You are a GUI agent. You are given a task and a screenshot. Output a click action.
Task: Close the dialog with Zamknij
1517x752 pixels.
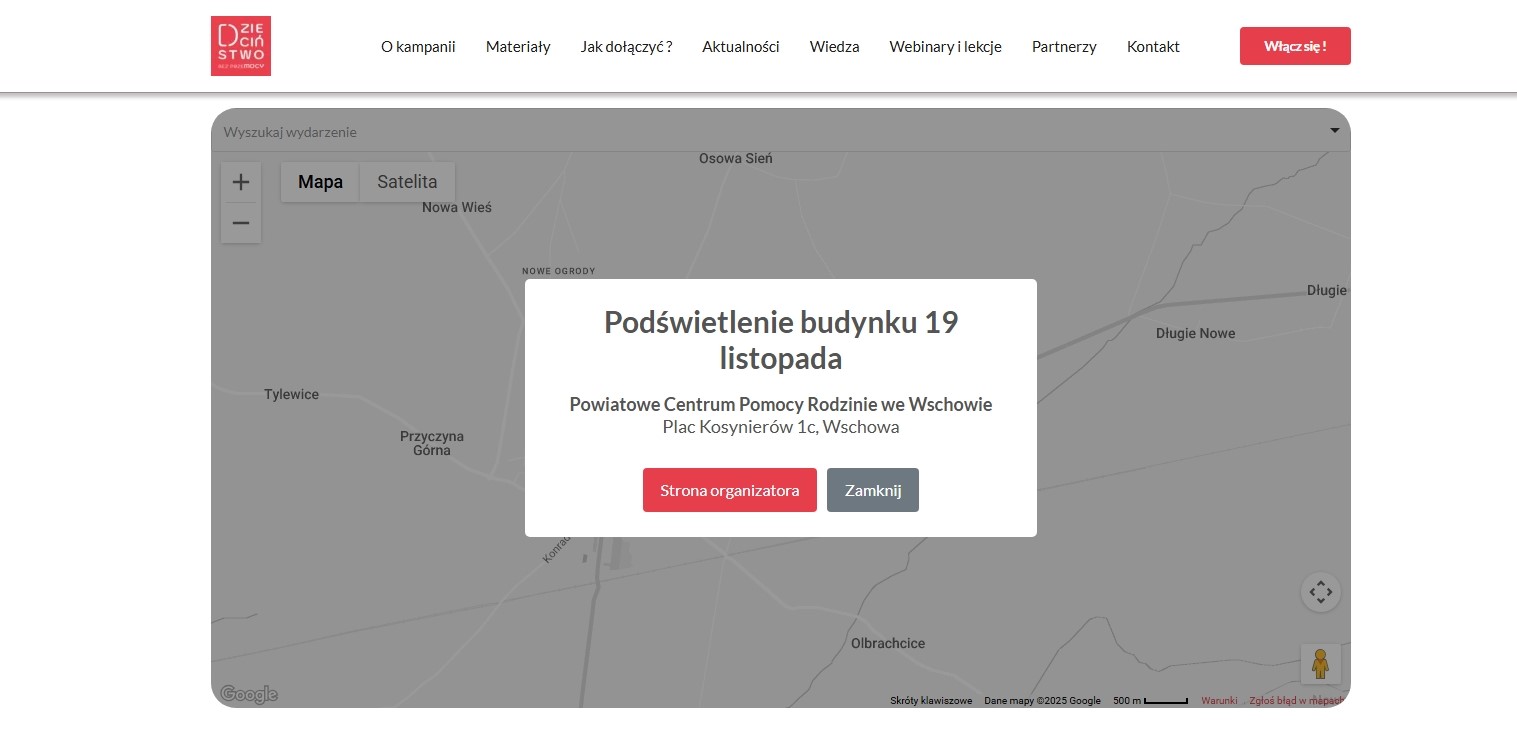pyautogui.click(x=873, y=490)
